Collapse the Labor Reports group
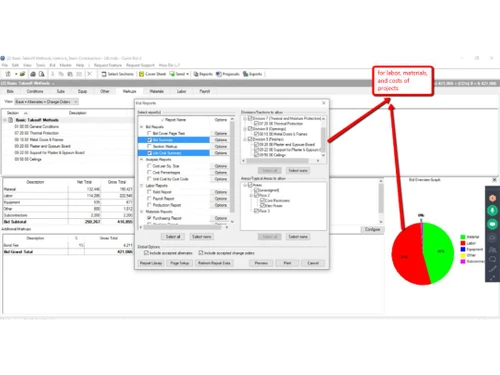The width and height of the screenshot is (500, 375). 142,185
